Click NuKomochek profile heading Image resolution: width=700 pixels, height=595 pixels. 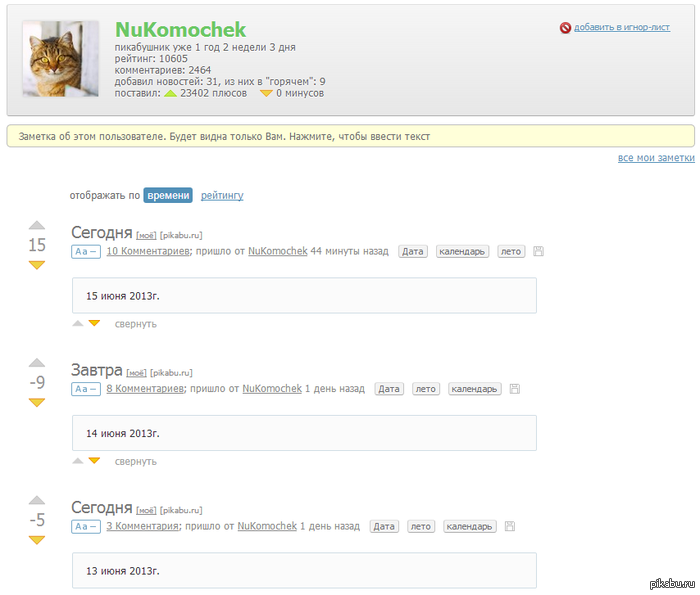[180, 30]
